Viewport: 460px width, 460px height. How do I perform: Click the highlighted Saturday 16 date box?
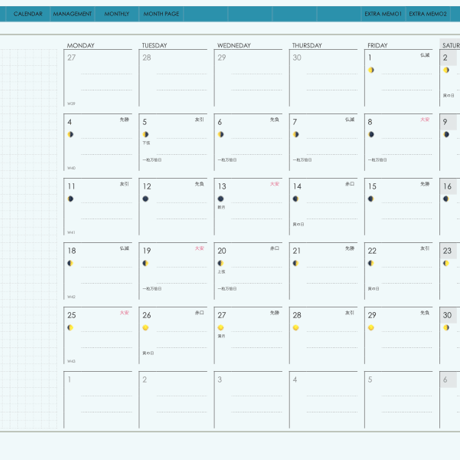coord(448,186)
